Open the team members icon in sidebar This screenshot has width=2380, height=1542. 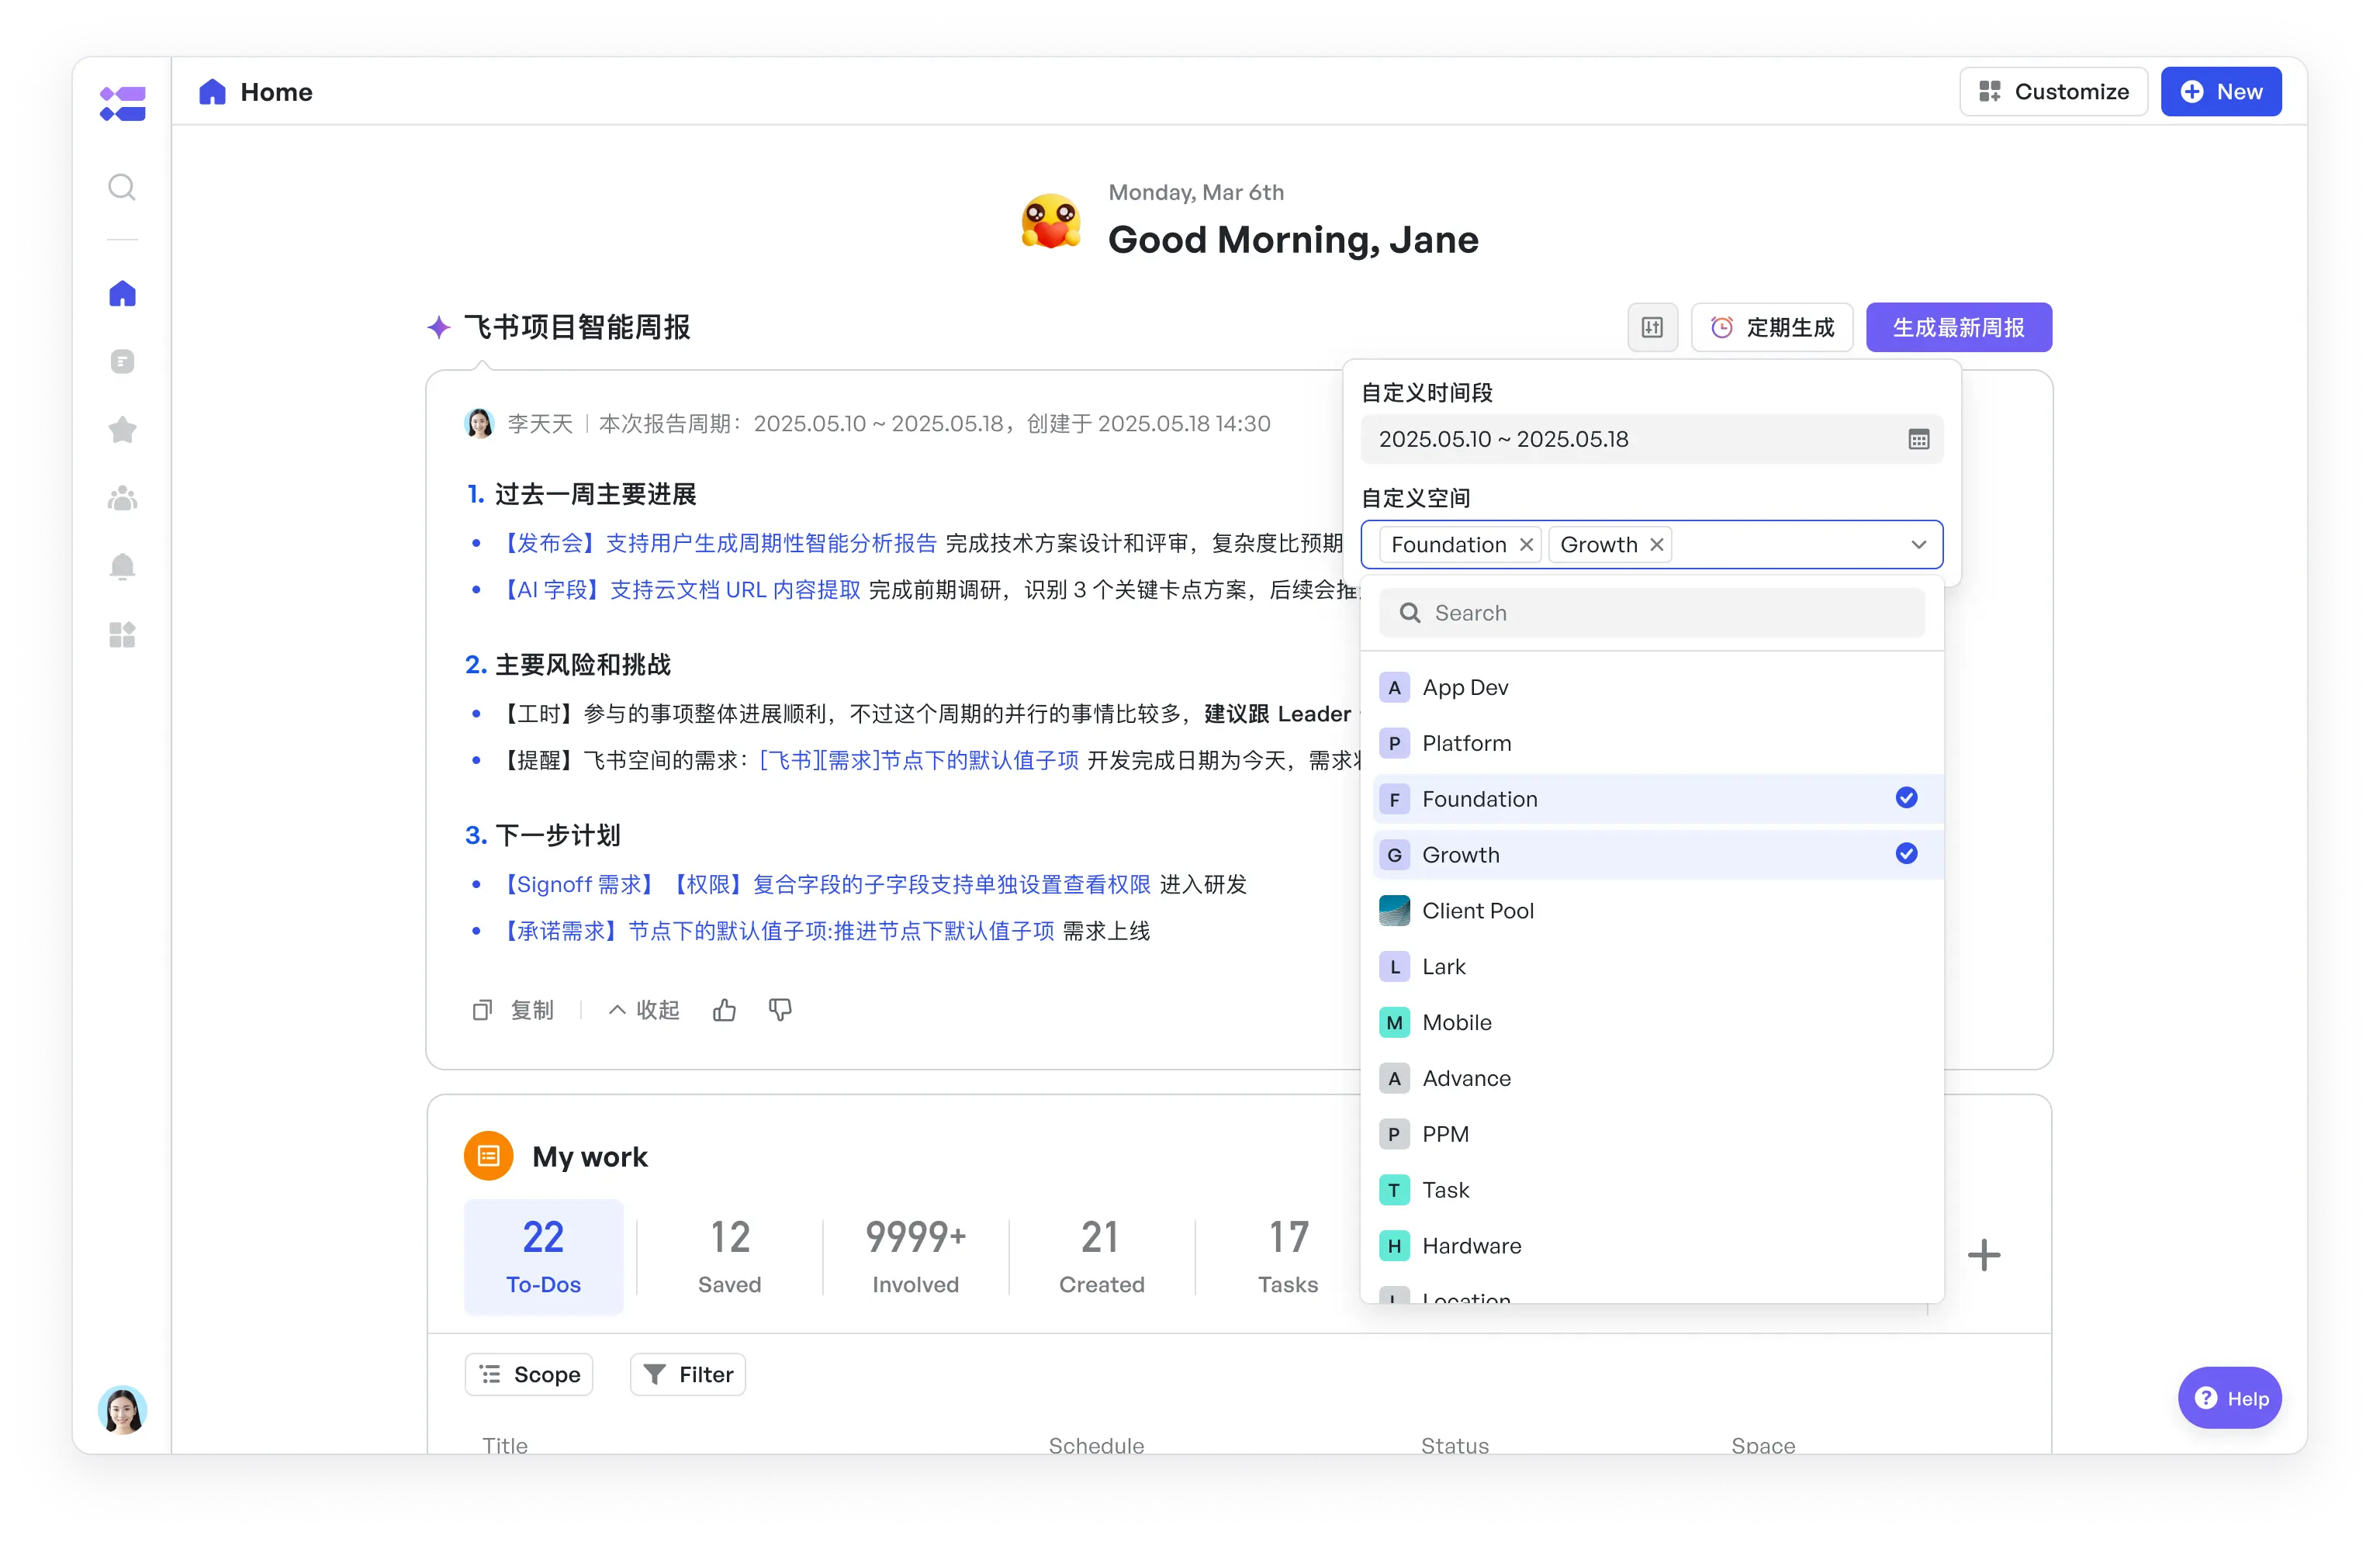(122, 498)
